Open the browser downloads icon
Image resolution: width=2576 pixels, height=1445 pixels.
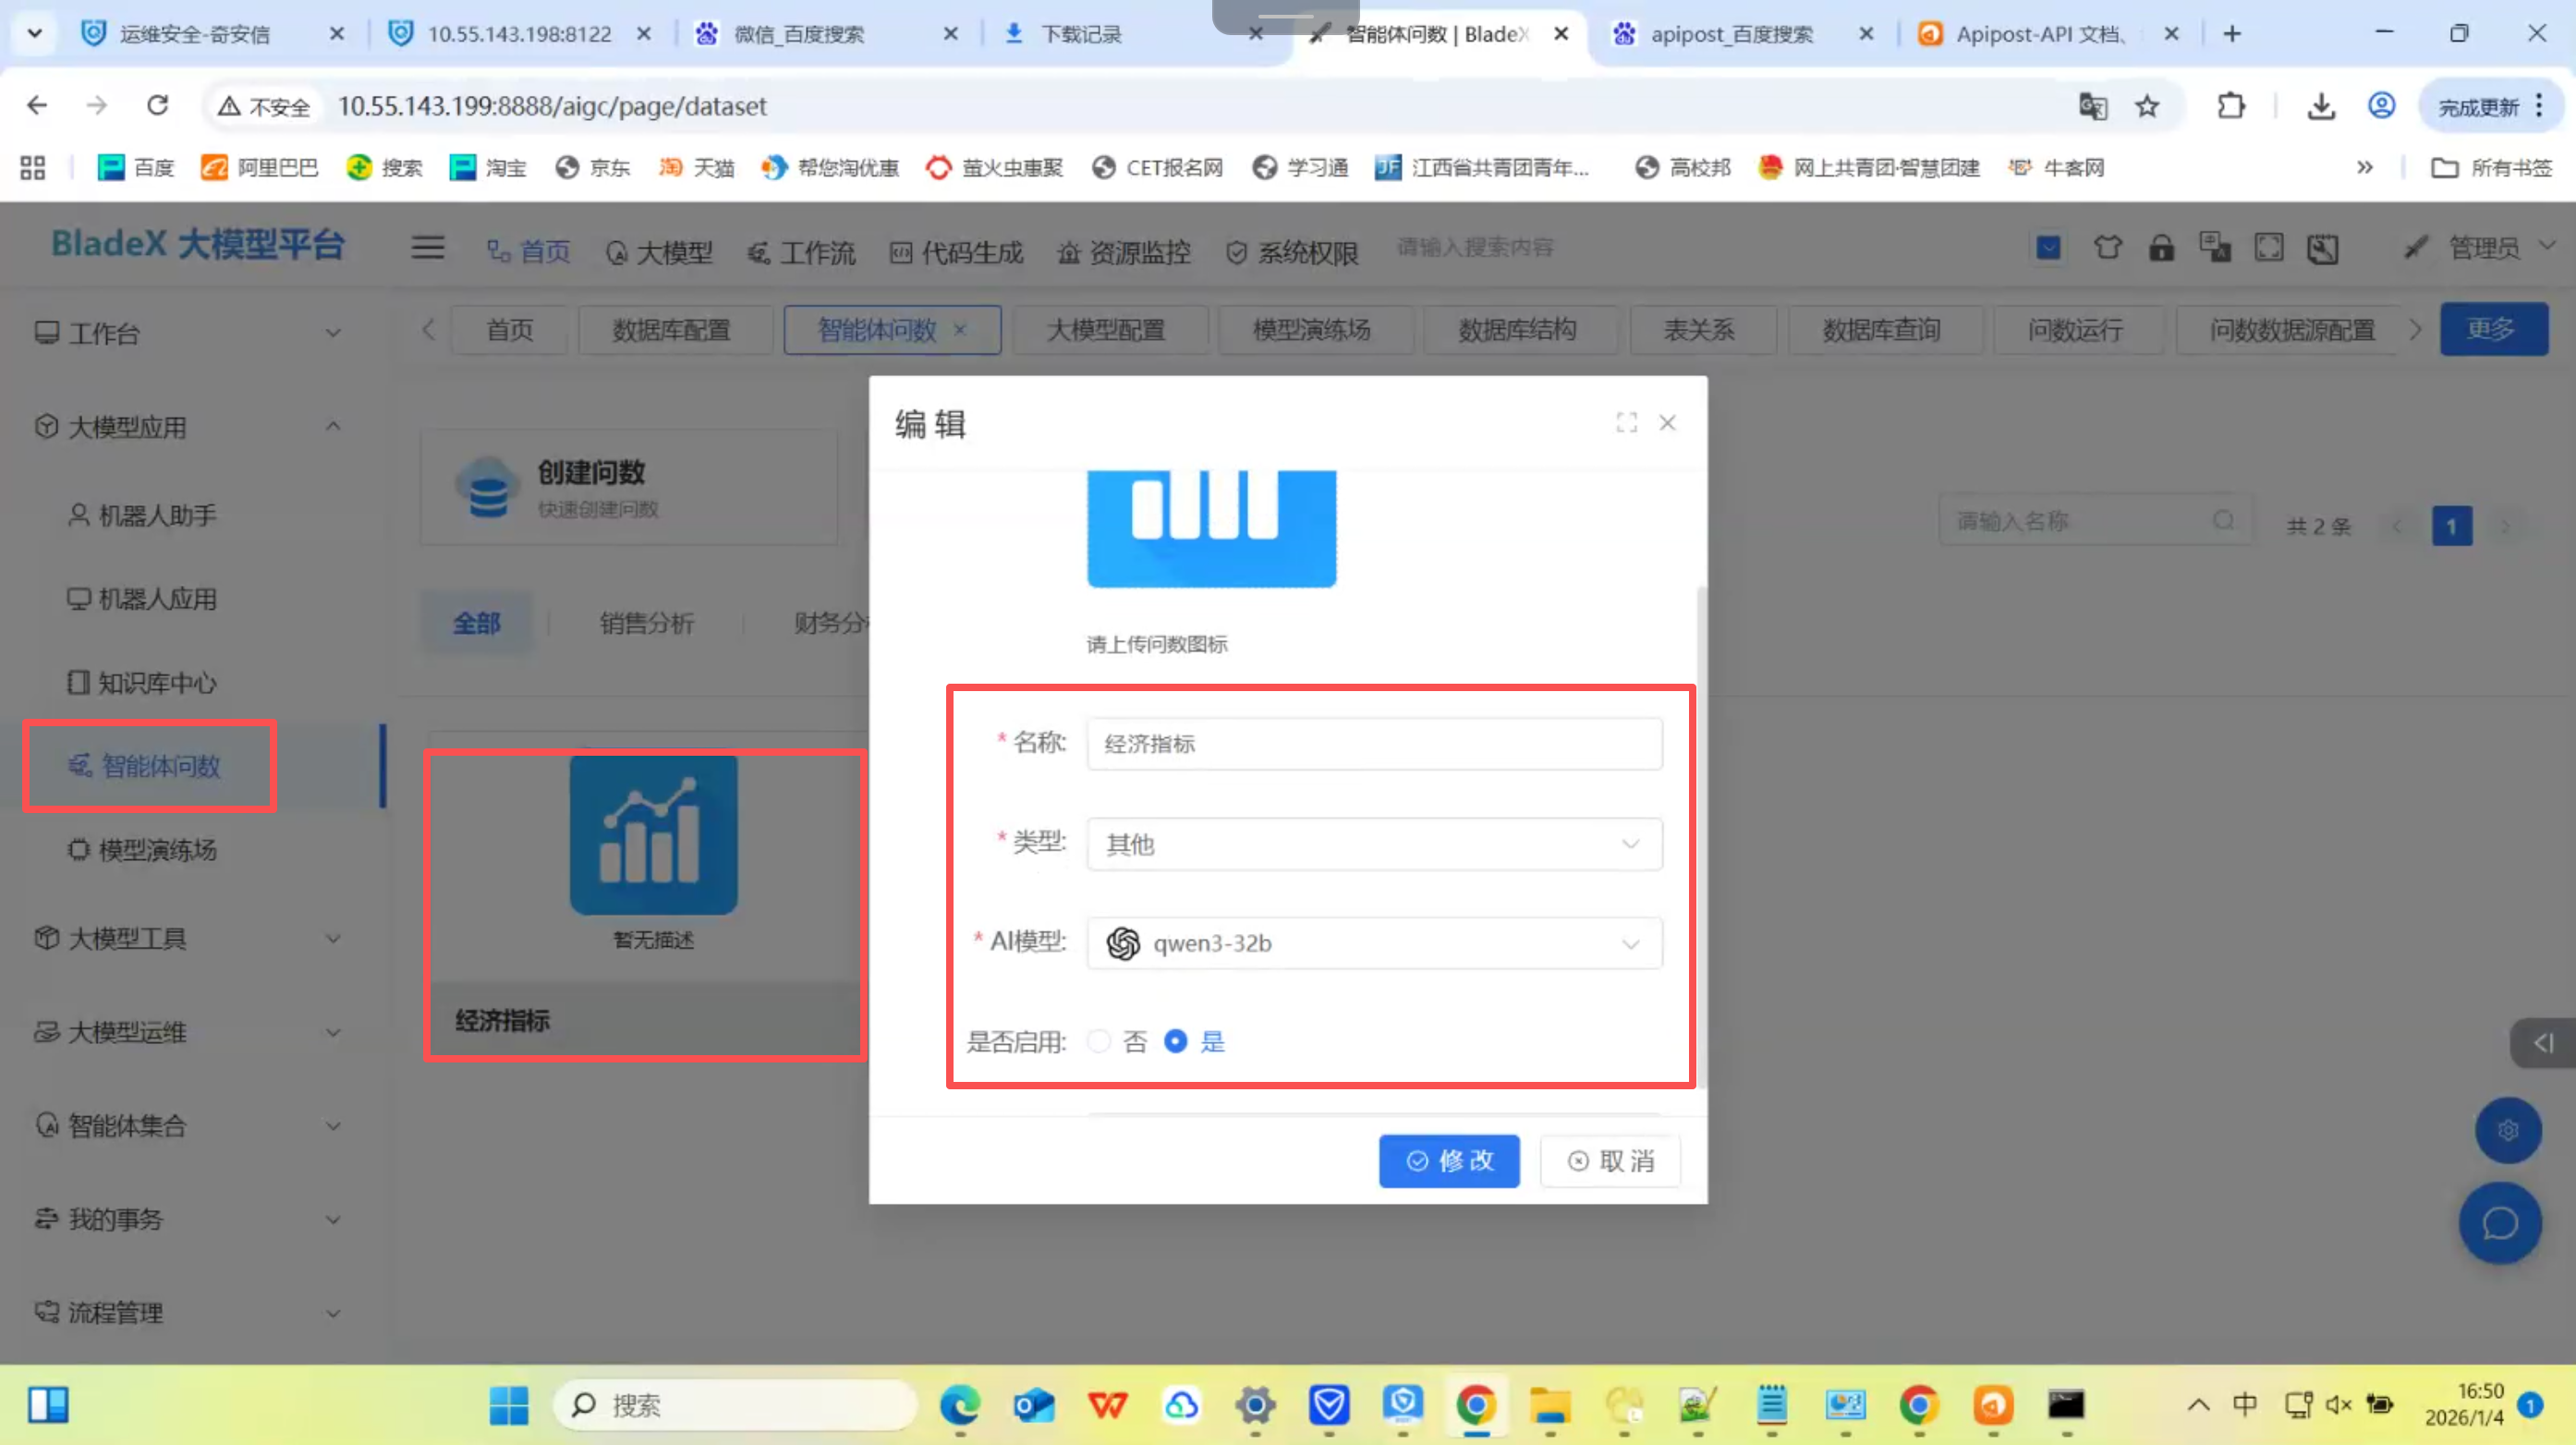click(2320, 106)
